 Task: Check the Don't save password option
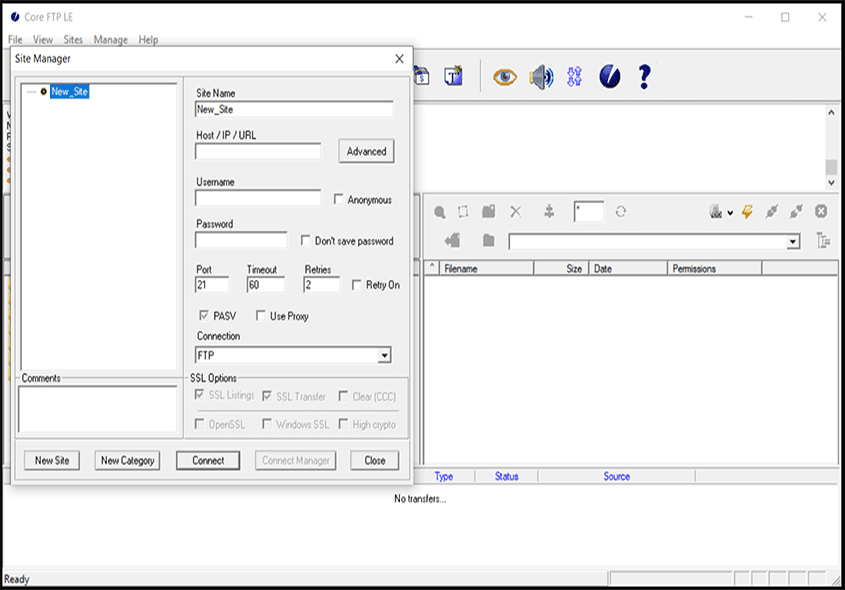307,241
